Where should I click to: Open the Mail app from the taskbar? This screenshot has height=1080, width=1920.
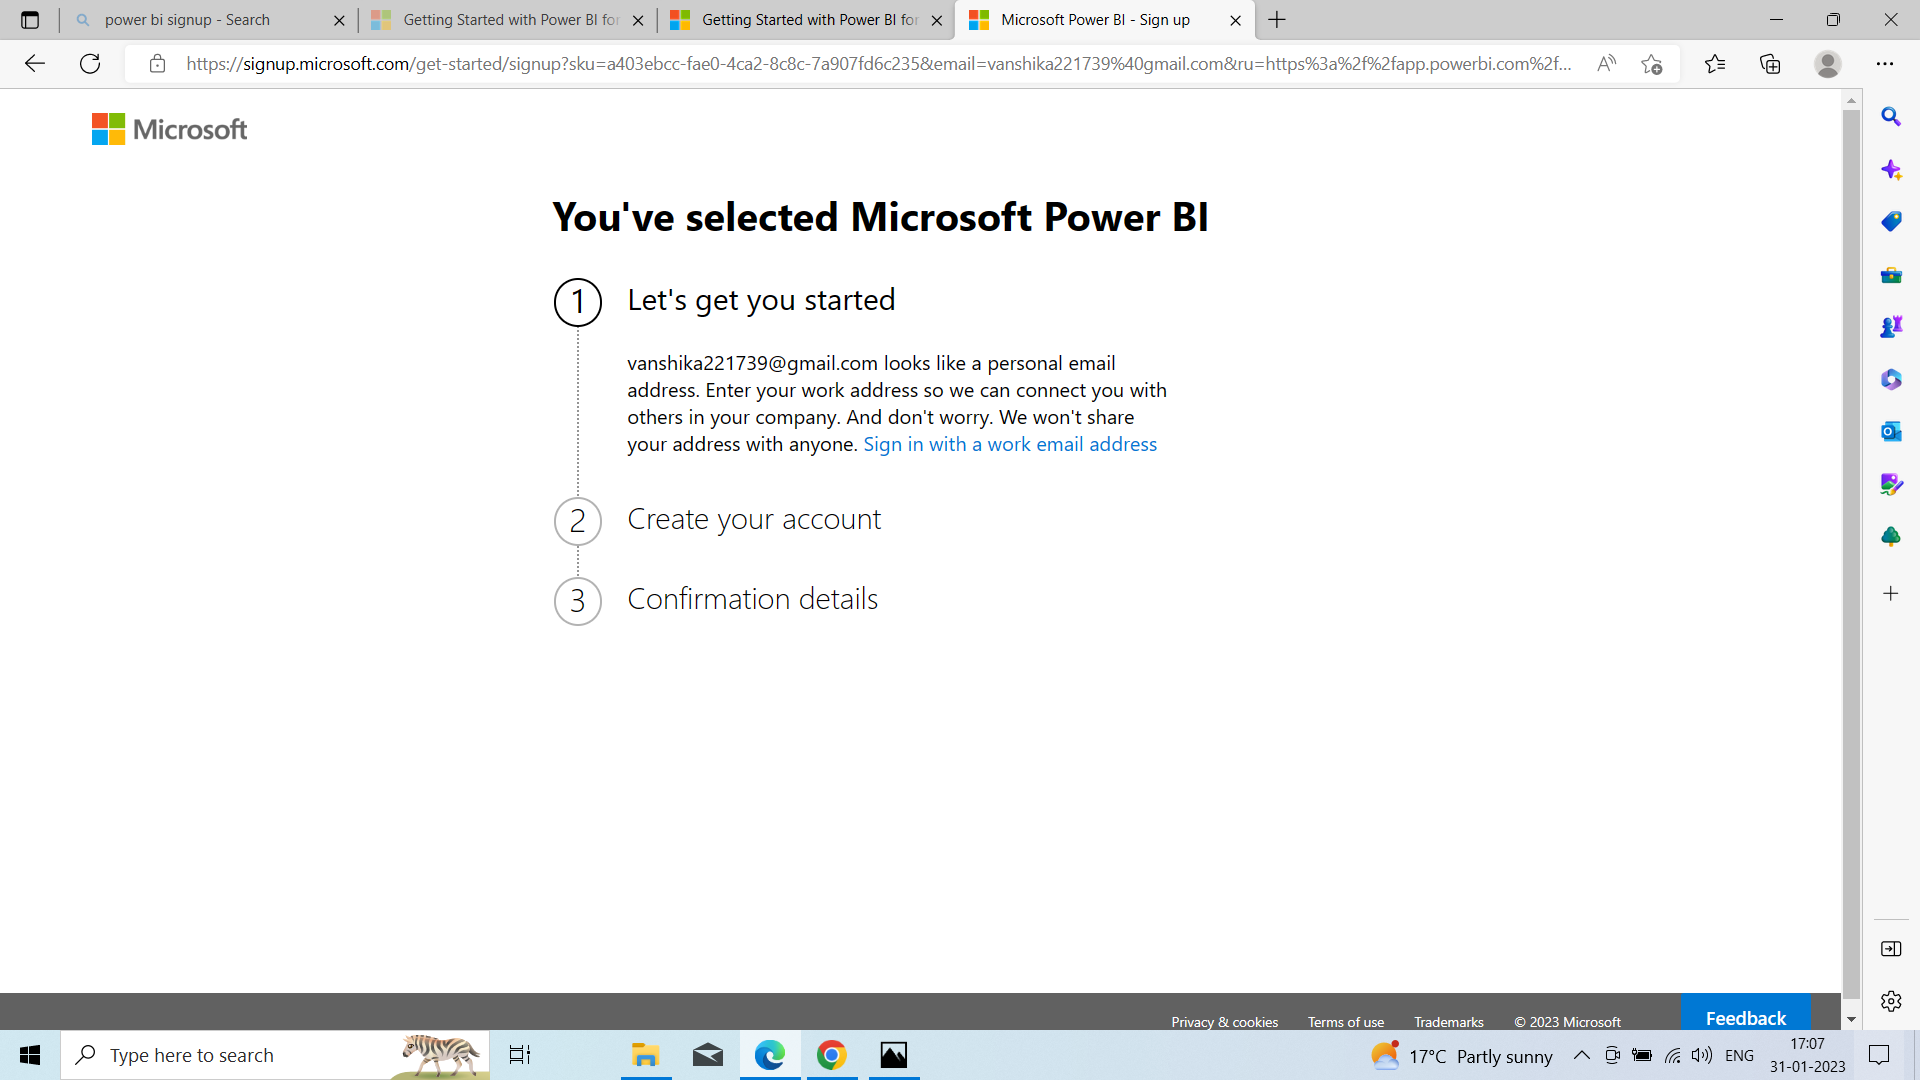tap(708, 1055)
